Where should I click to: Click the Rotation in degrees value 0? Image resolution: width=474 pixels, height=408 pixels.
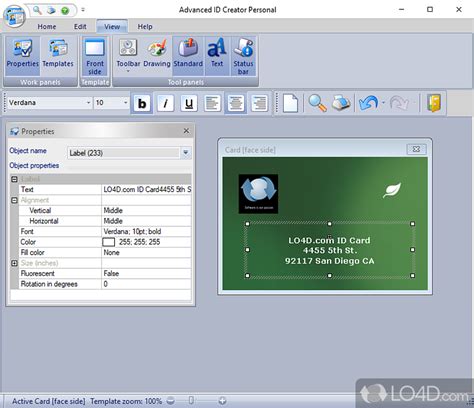click(x=146, y=284)
